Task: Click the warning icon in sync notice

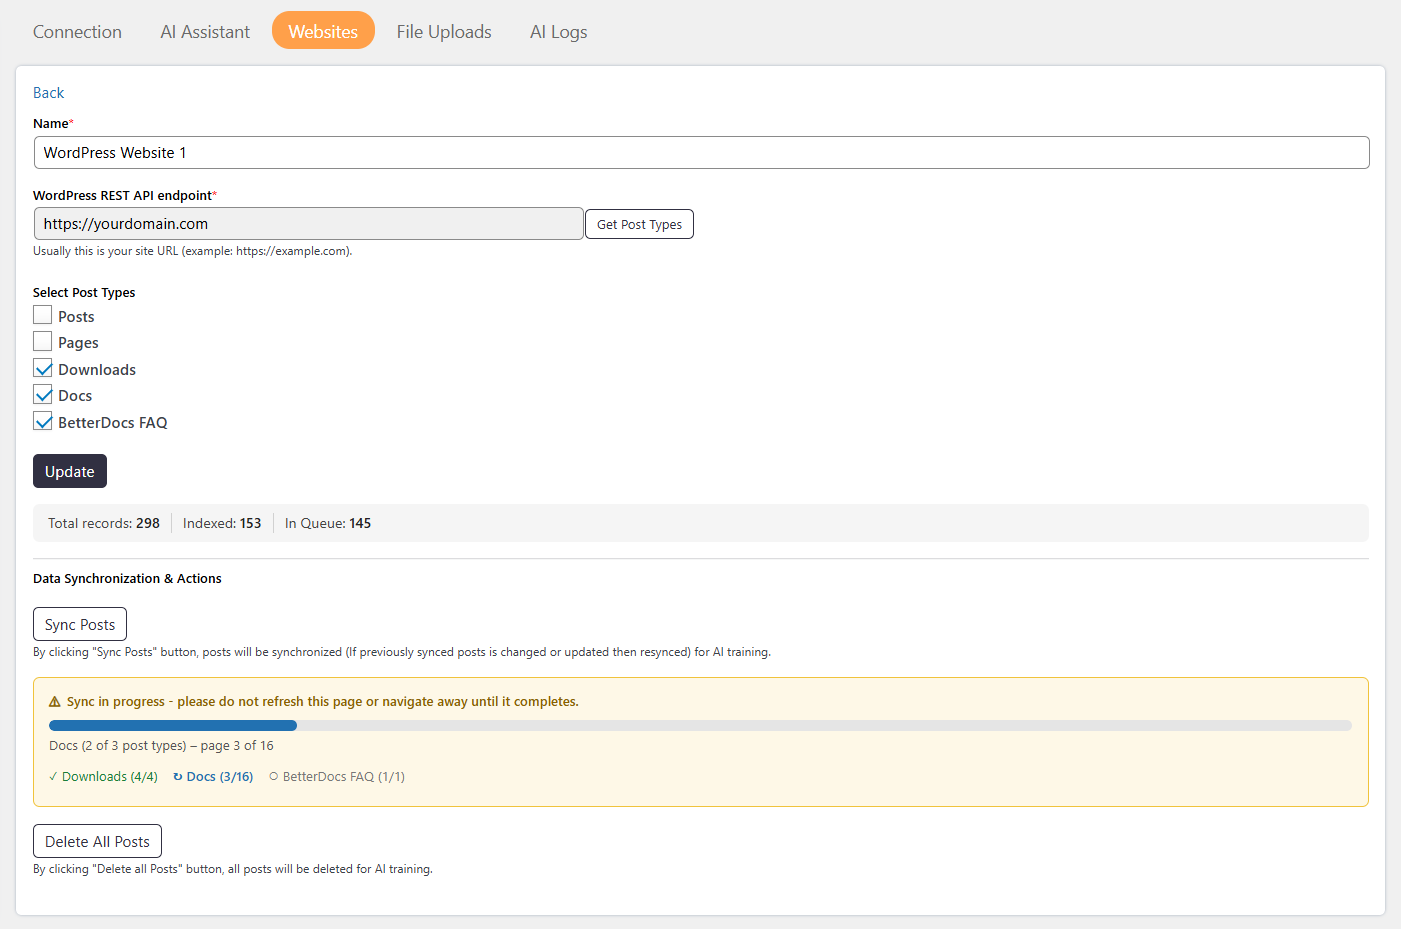Action: 55,702
